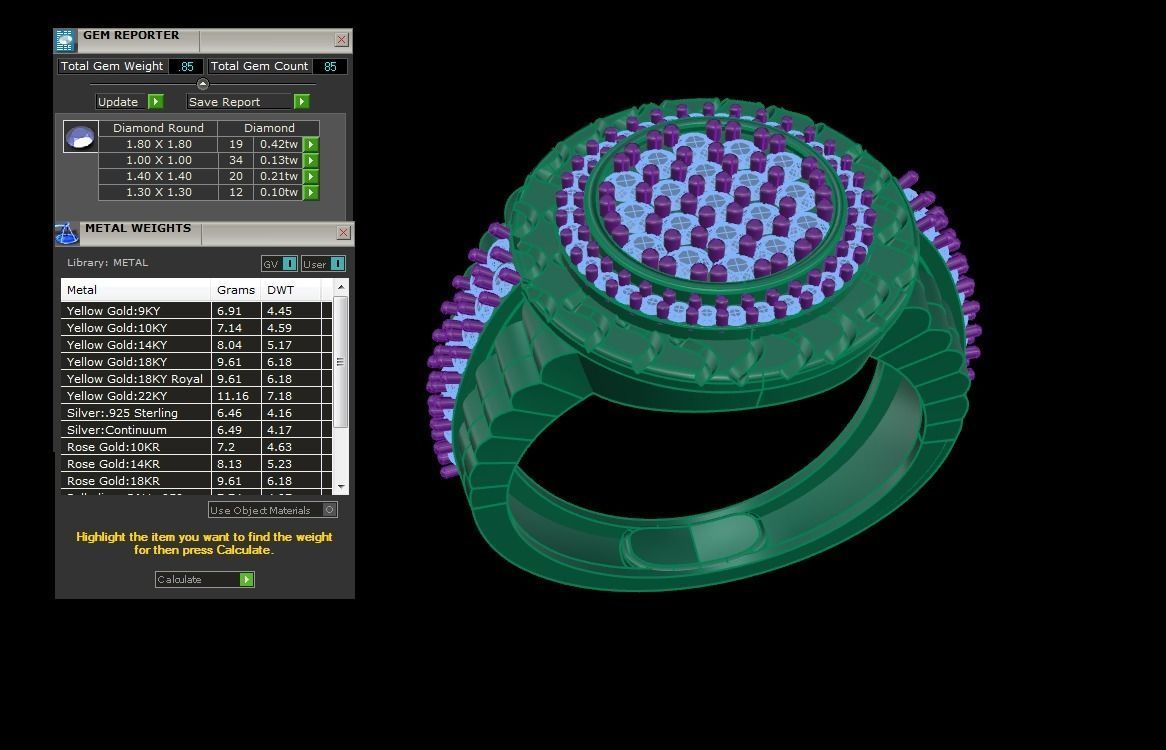The width and height of the screenshot is (1166, 750).
Task: Select the Rose Gold:18KR row
Action: coord(196,481)
